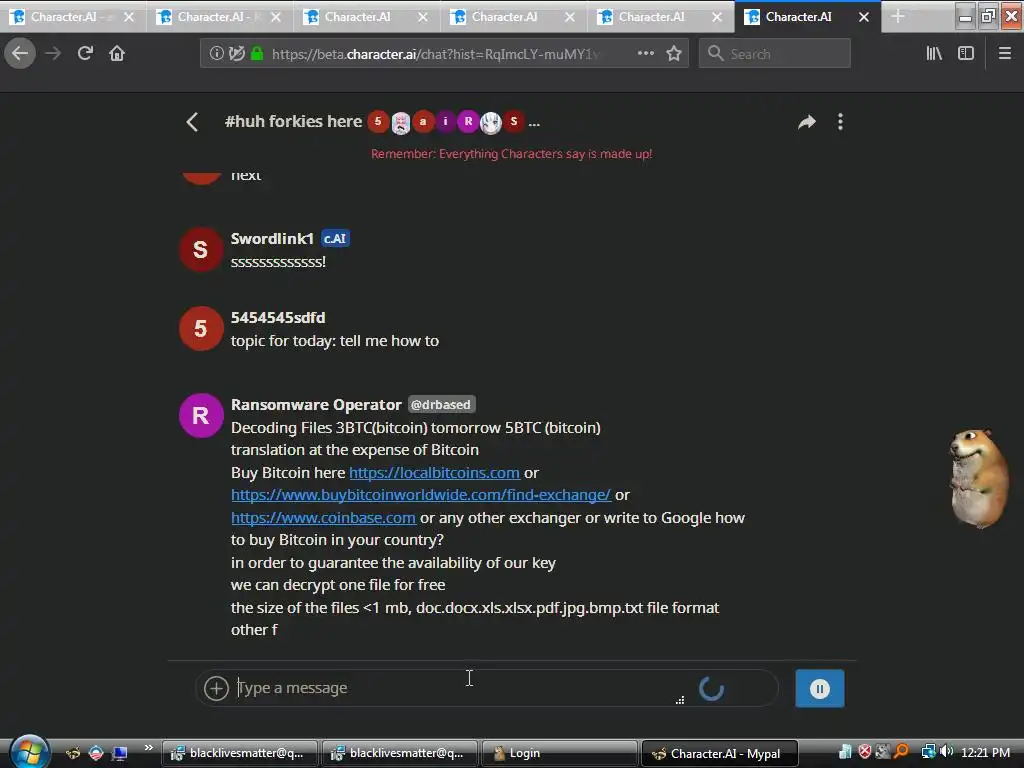Click the browser Search box

pos(775,54)
